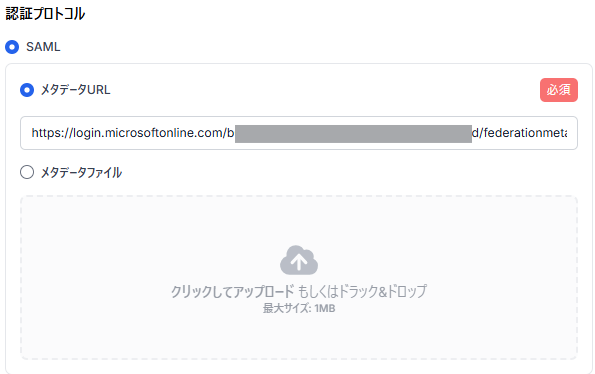Click blank space above the cloud icon

[299, 220]
